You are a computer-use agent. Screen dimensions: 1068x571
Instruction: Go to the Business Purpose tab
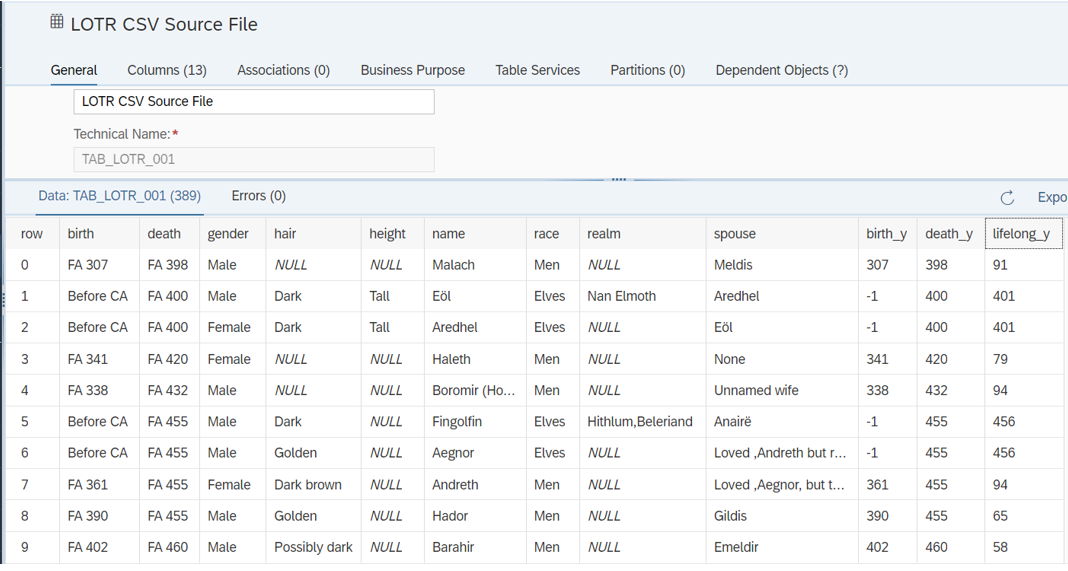[412, 70]
